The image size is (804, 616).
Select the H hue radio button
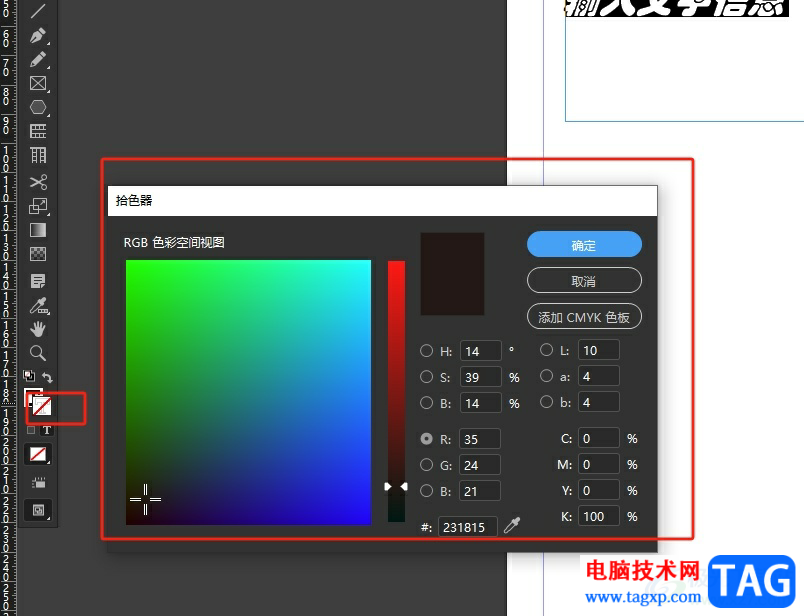point(426,350)
